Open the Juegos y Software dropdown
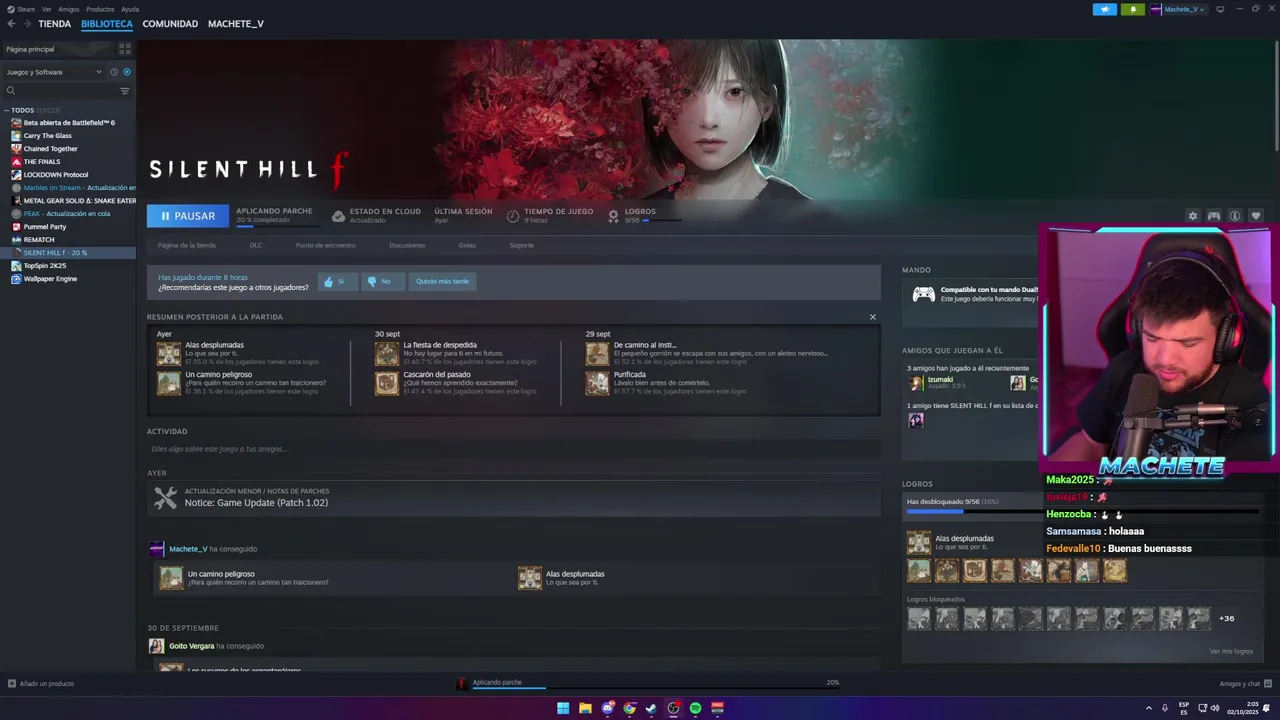 coord(54,72)
